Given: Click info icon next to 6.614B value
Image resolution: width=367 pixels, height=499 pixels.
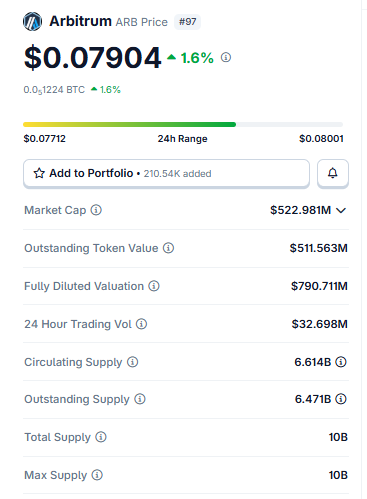Looking at the screenshot, I should 341,362.
